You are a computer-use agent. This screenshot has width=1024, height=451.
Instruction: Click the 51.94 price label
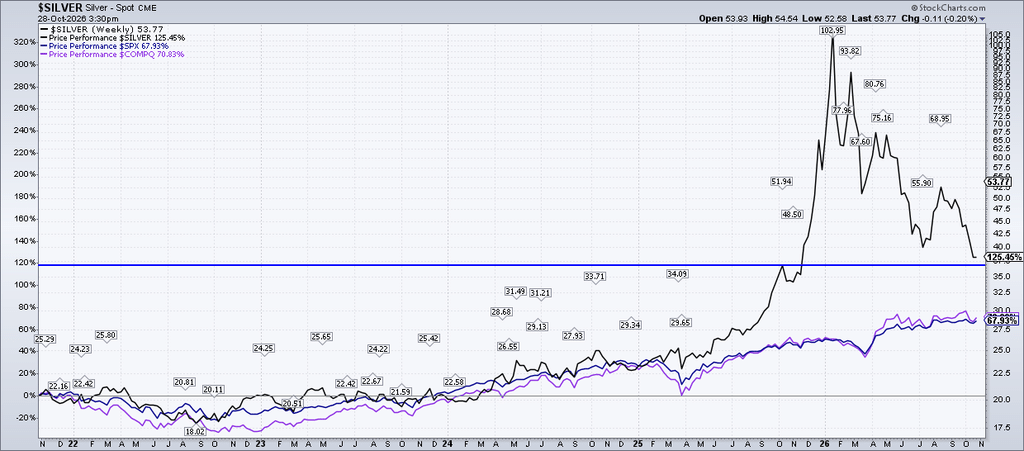(x=782, y=181)
